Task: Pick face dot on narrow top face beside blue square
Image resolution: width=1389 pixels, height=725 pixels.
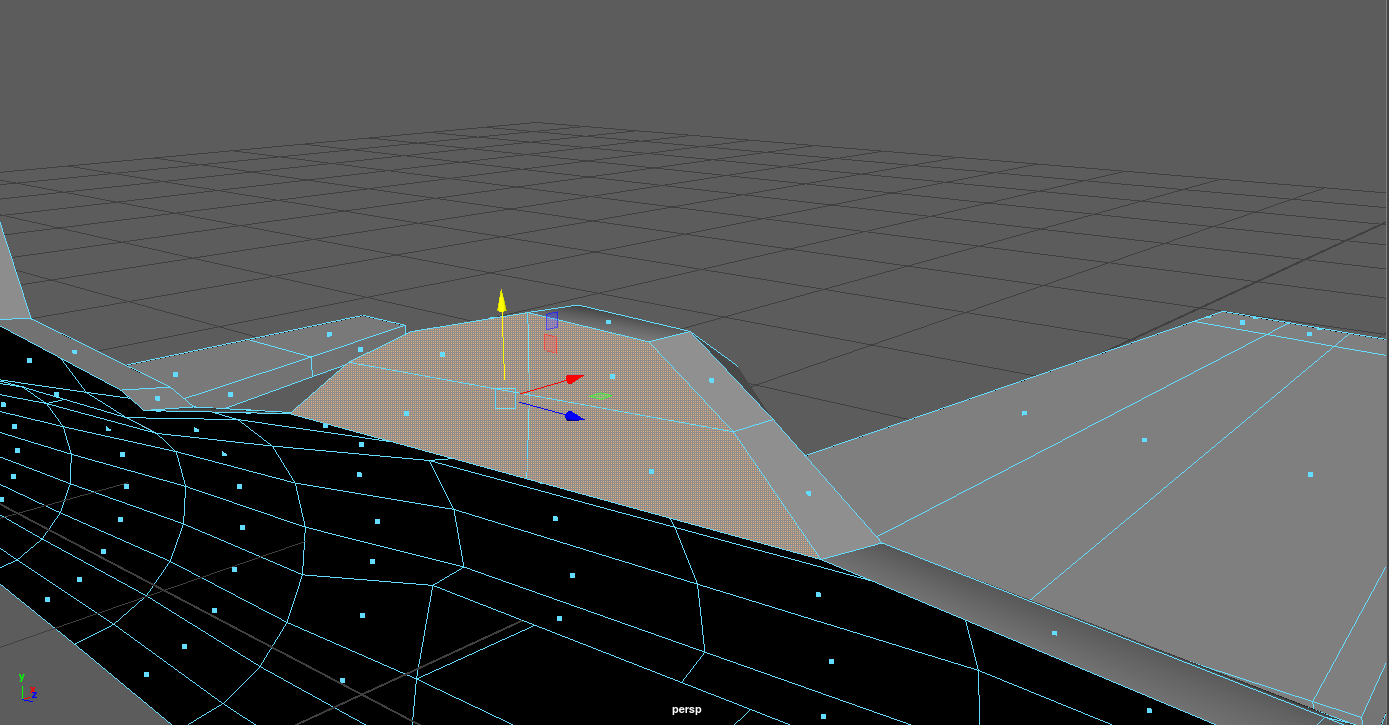Action: tap(608, 322)
